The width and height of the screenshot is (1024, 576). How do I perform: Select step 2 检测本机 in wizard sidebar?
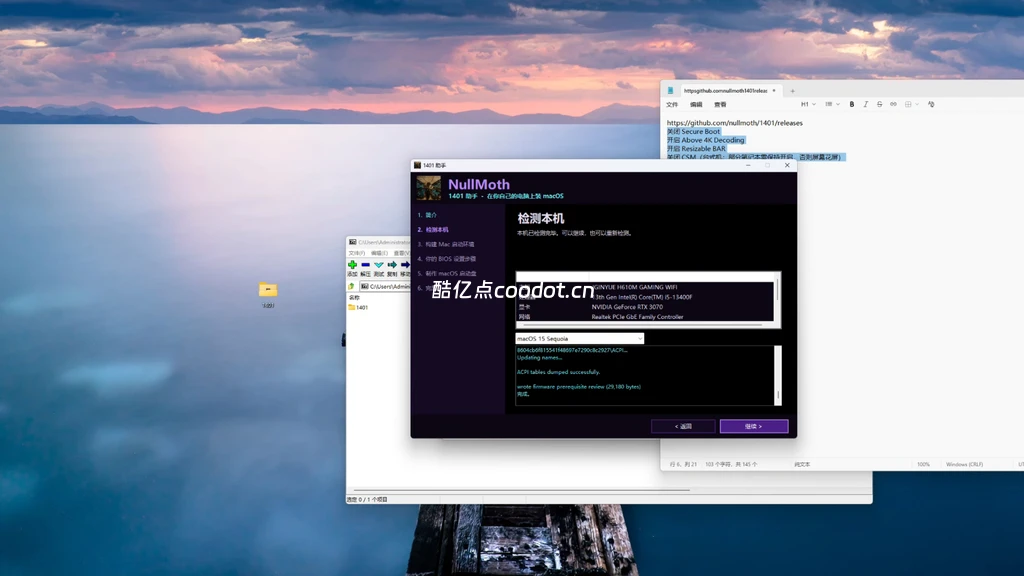[x=433, y=229]
